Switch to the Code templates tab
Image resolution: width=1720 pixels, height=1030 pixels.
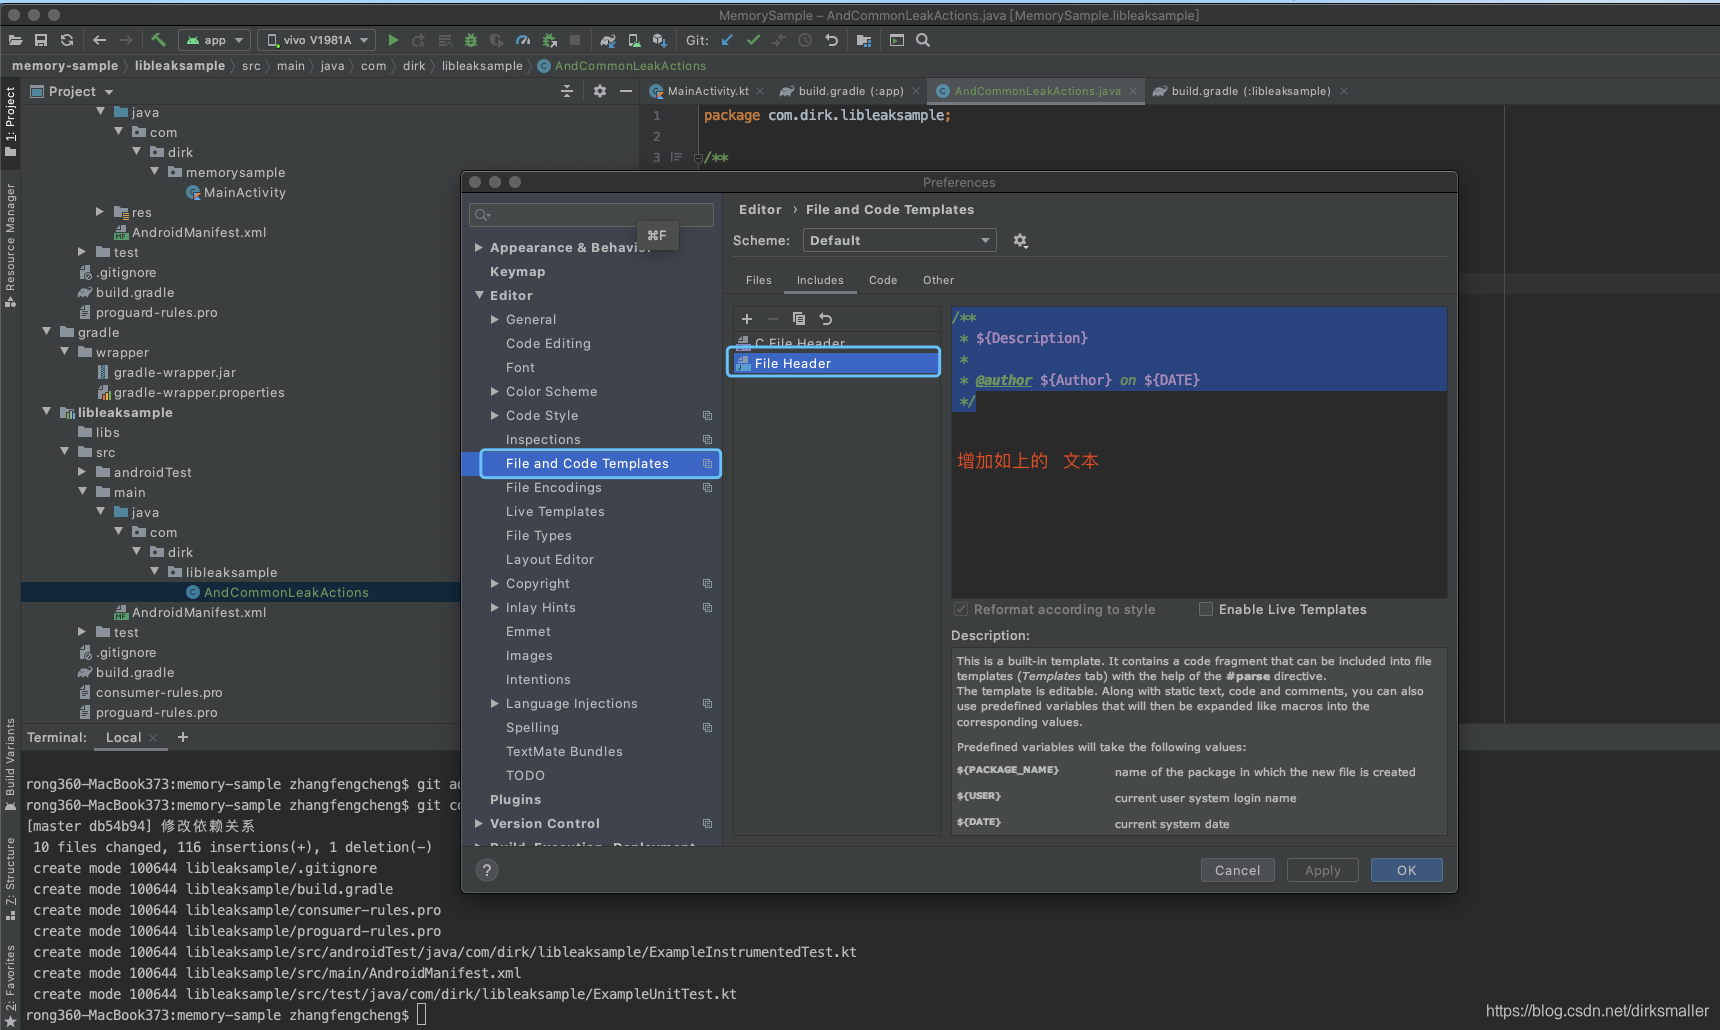[x=883, y=280]
